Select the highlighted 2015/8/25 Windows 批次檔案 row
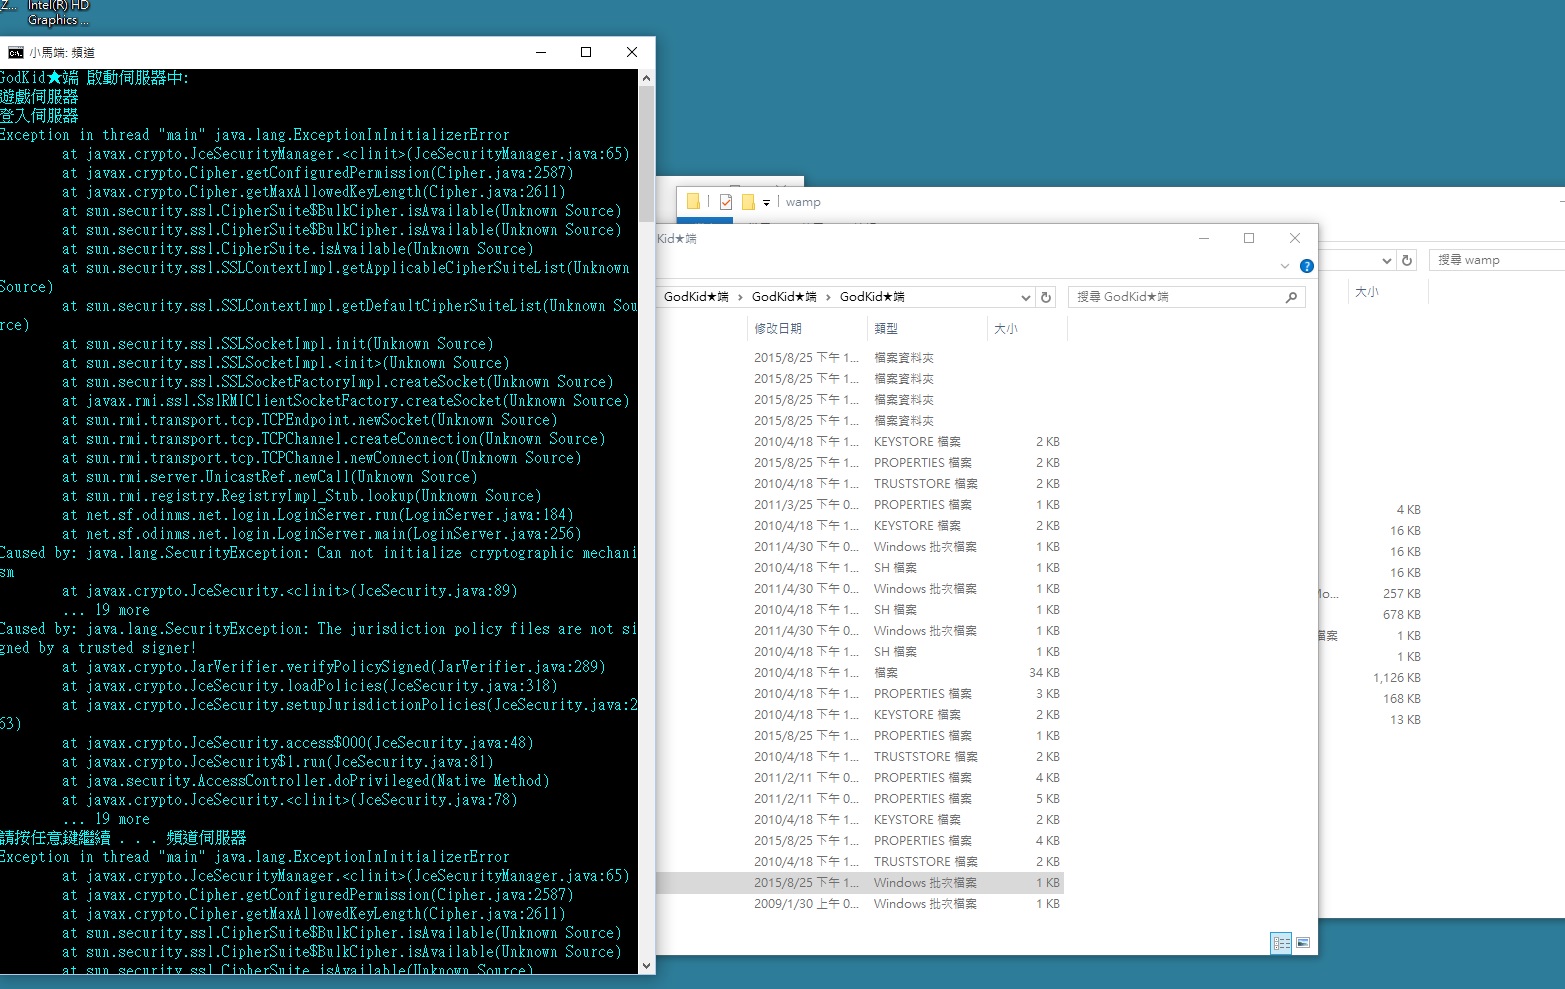Viewport: 1565px width, 989px height. click(860, 883)
